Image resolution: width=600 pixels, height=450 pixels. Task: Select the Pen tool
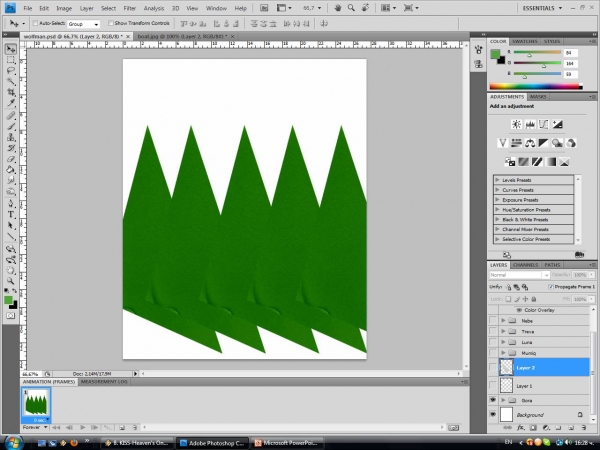point(11,204)
